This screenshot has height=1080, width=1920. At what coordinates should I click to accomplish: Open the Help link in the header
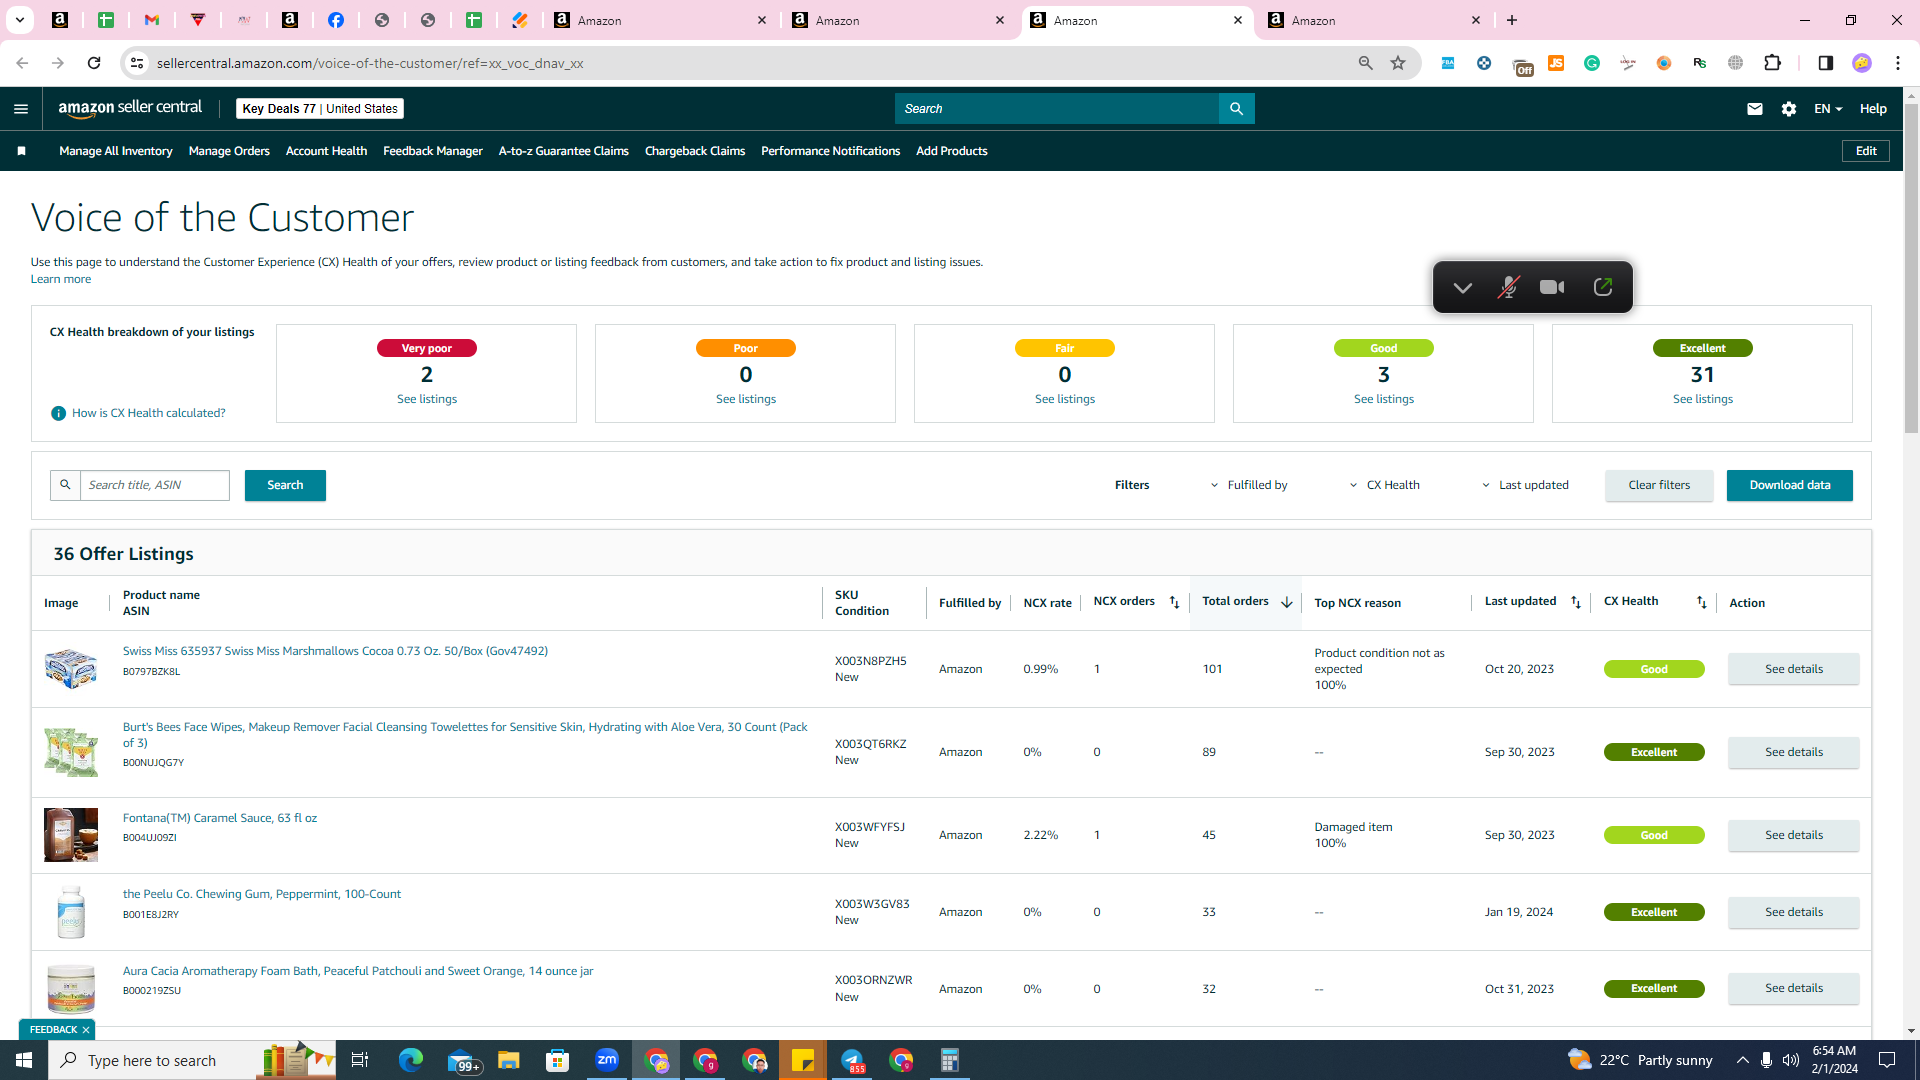coord(1873,109)
